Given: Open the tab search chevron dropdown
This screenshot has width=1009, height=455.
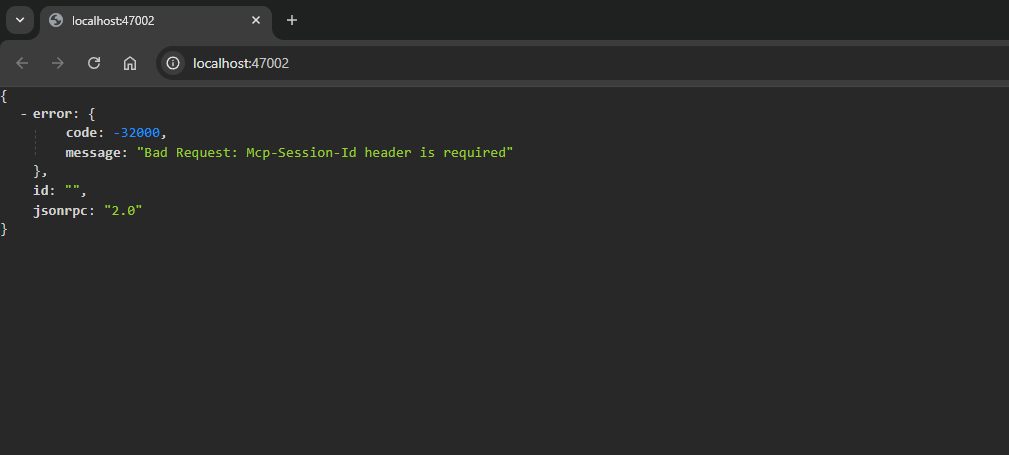Looking at the screenshot, I should tap(19, 20).
